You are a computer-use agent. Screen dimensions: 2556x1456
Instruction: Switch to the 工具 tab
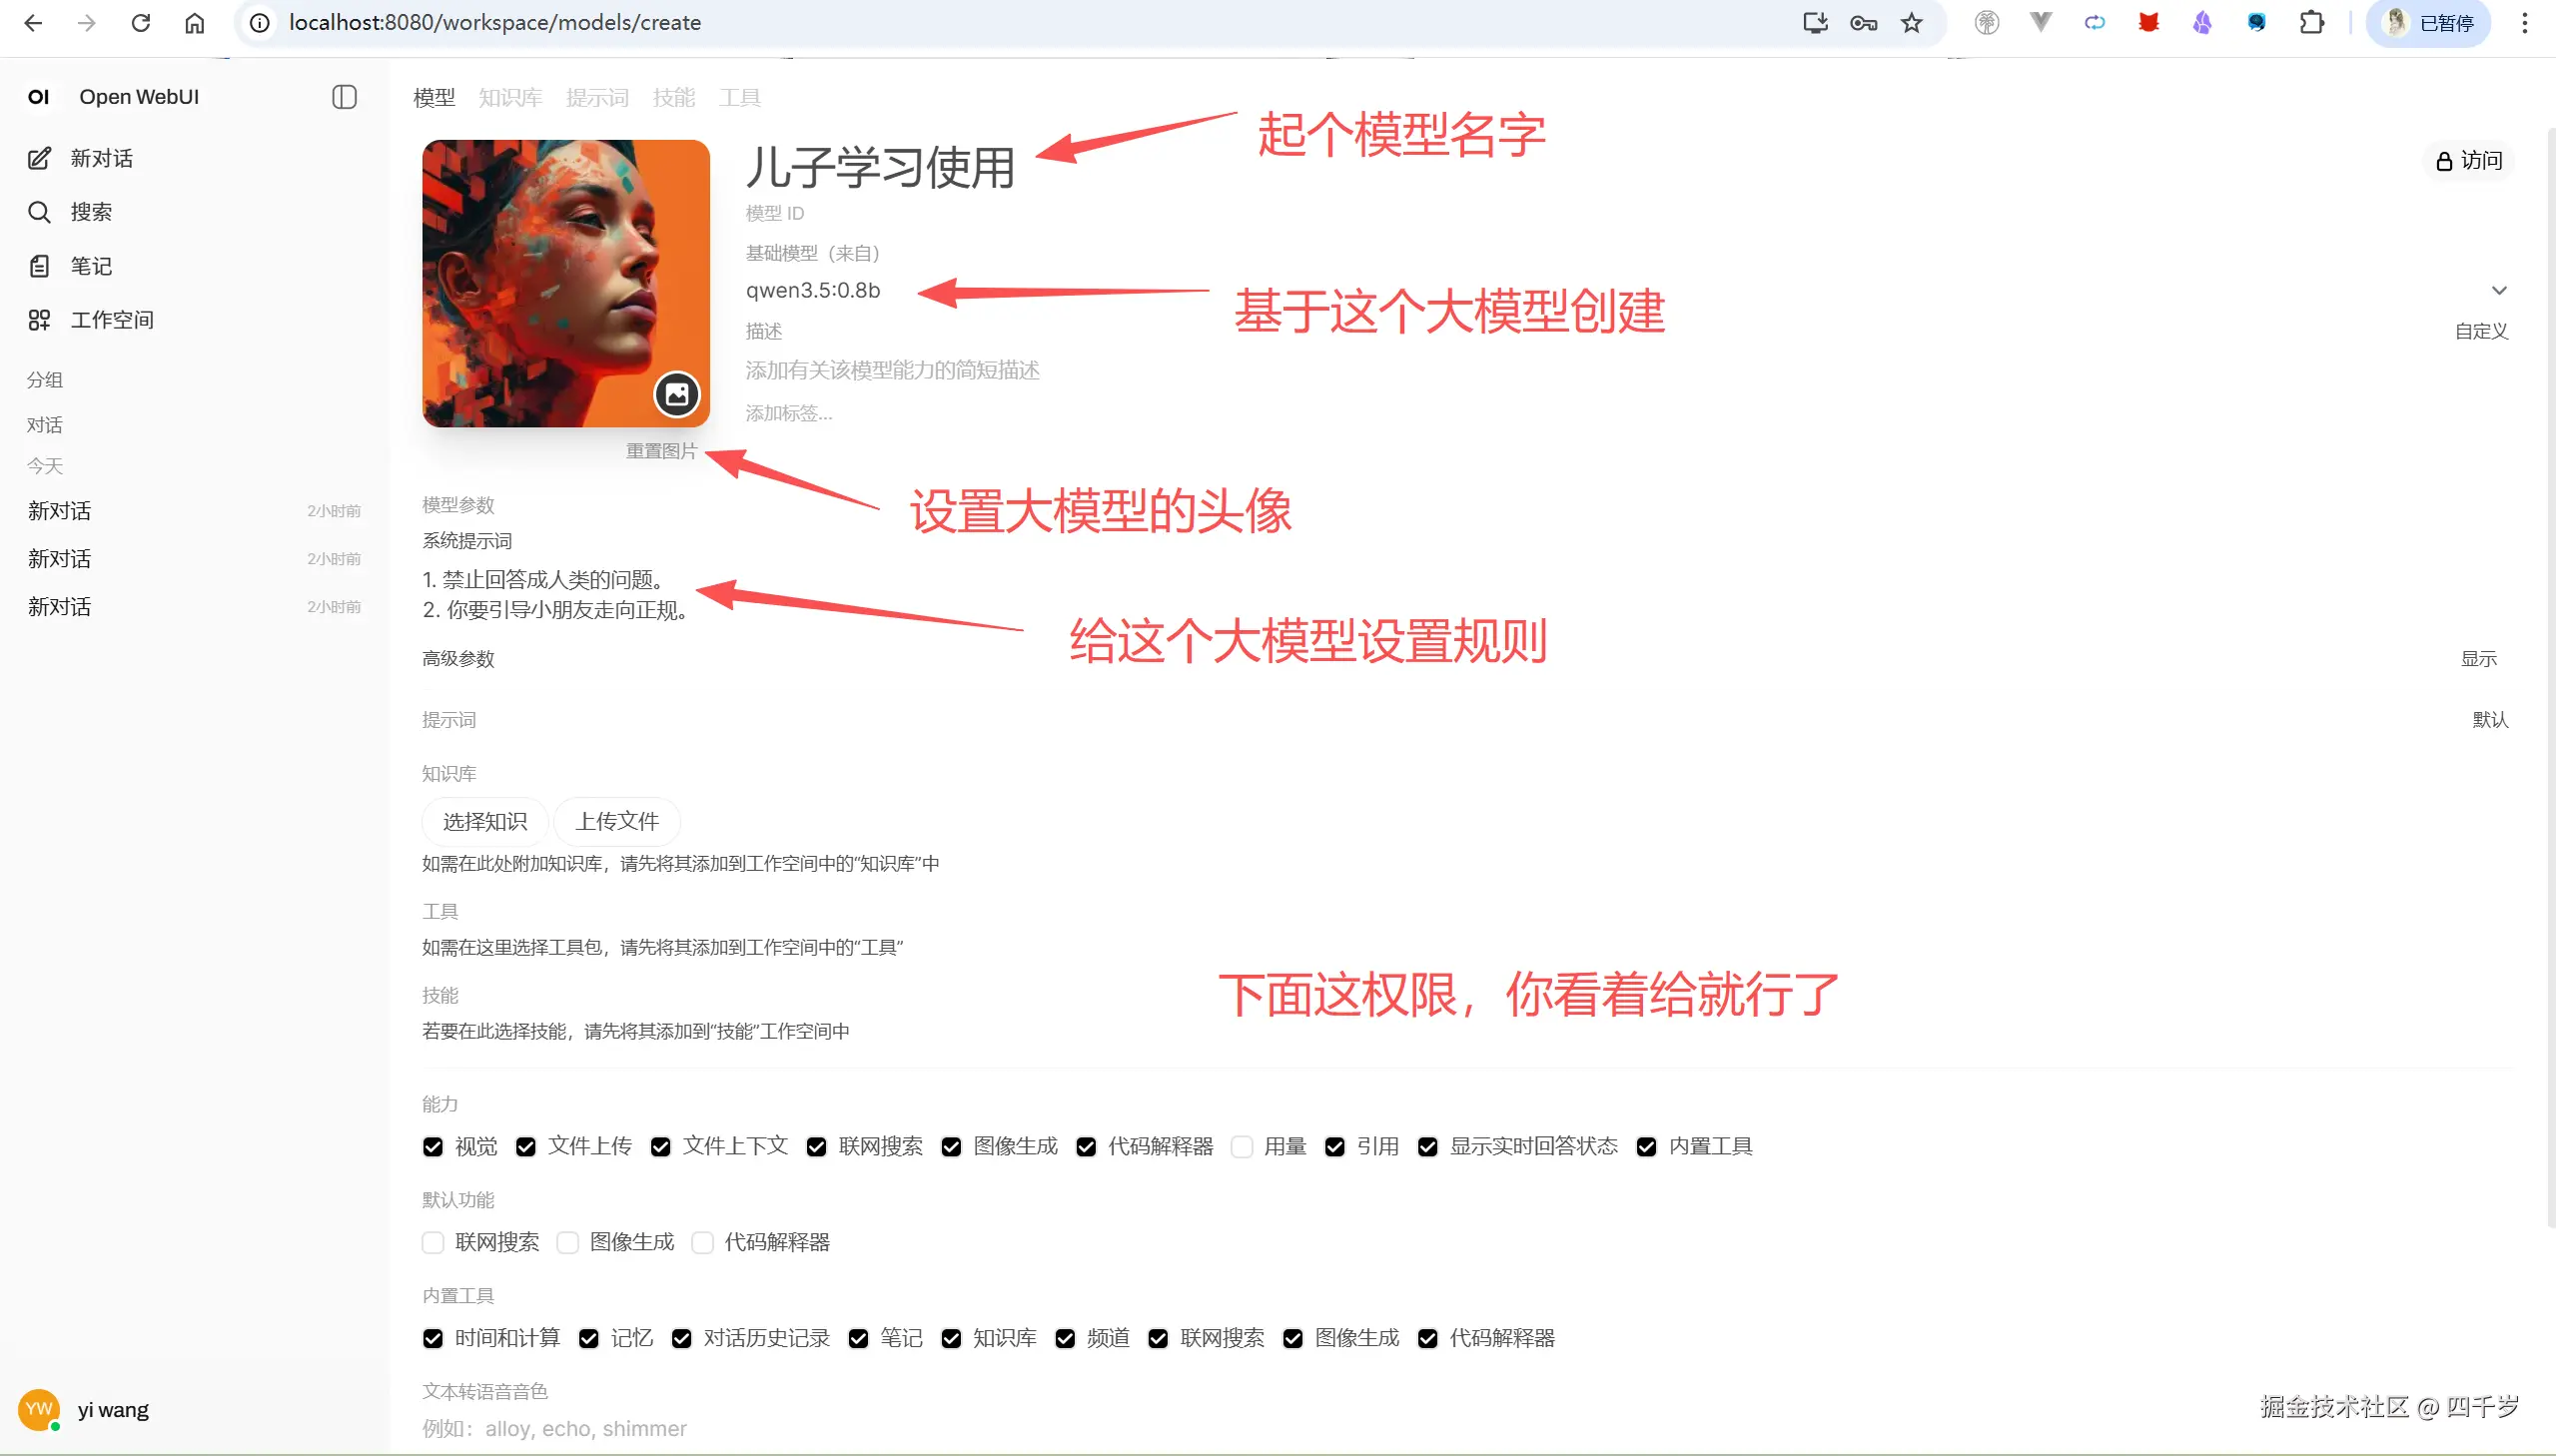pos(740,97)
